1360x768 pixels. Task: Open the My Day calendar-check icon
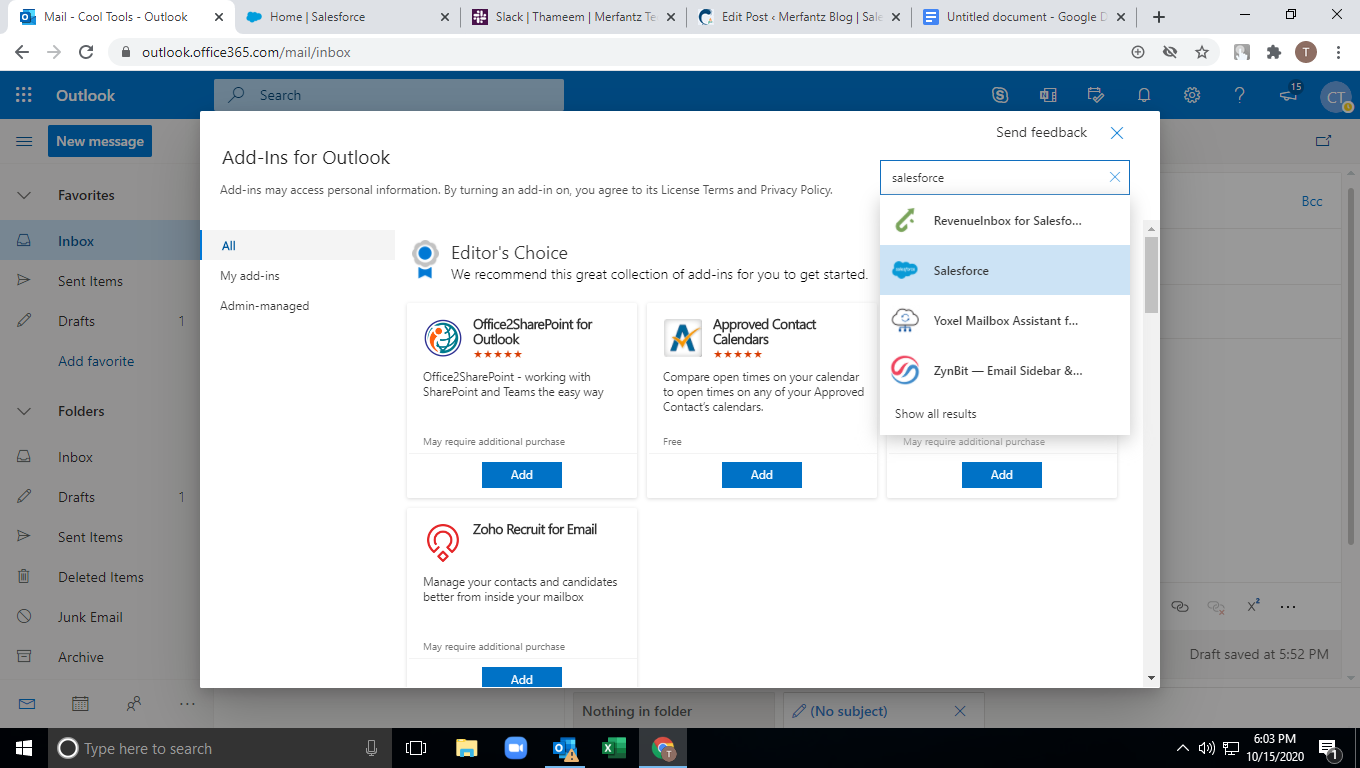(1096, 95)
